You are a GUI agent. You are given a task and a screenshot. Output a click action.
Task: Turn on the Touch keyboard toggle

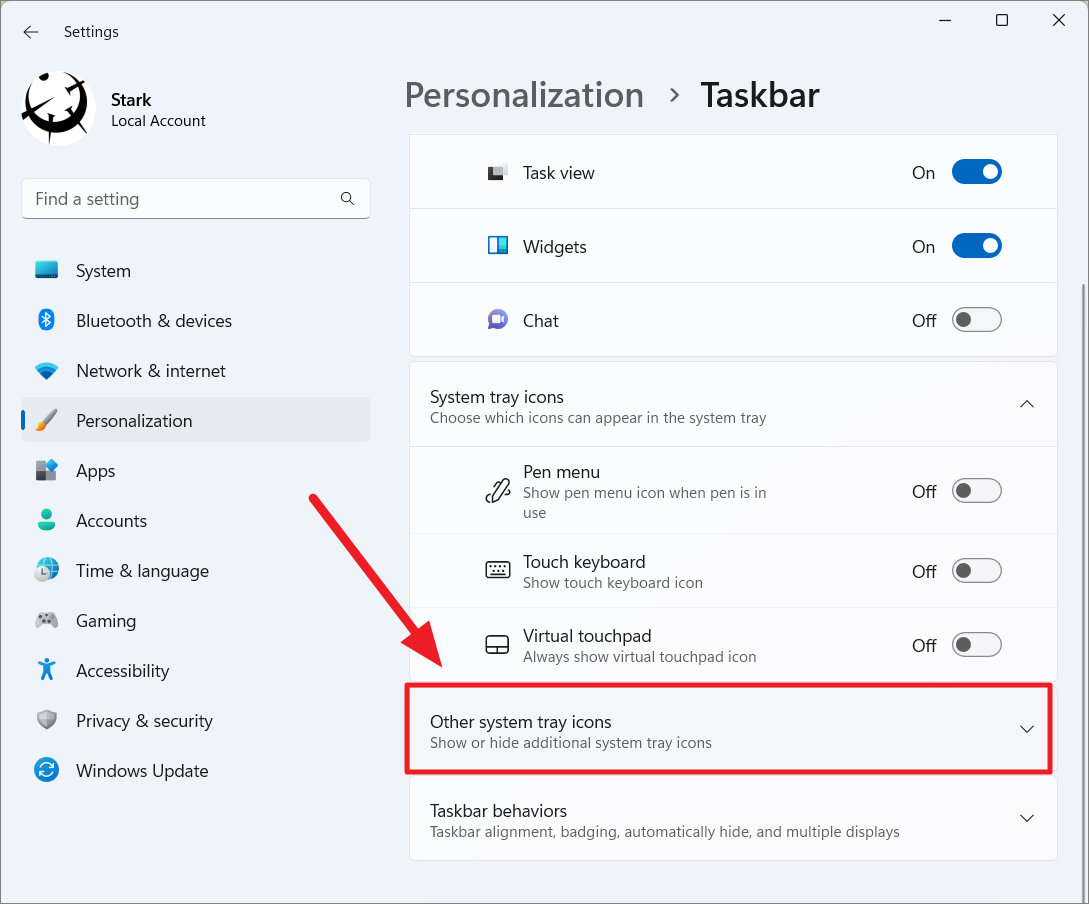point(976,571)
